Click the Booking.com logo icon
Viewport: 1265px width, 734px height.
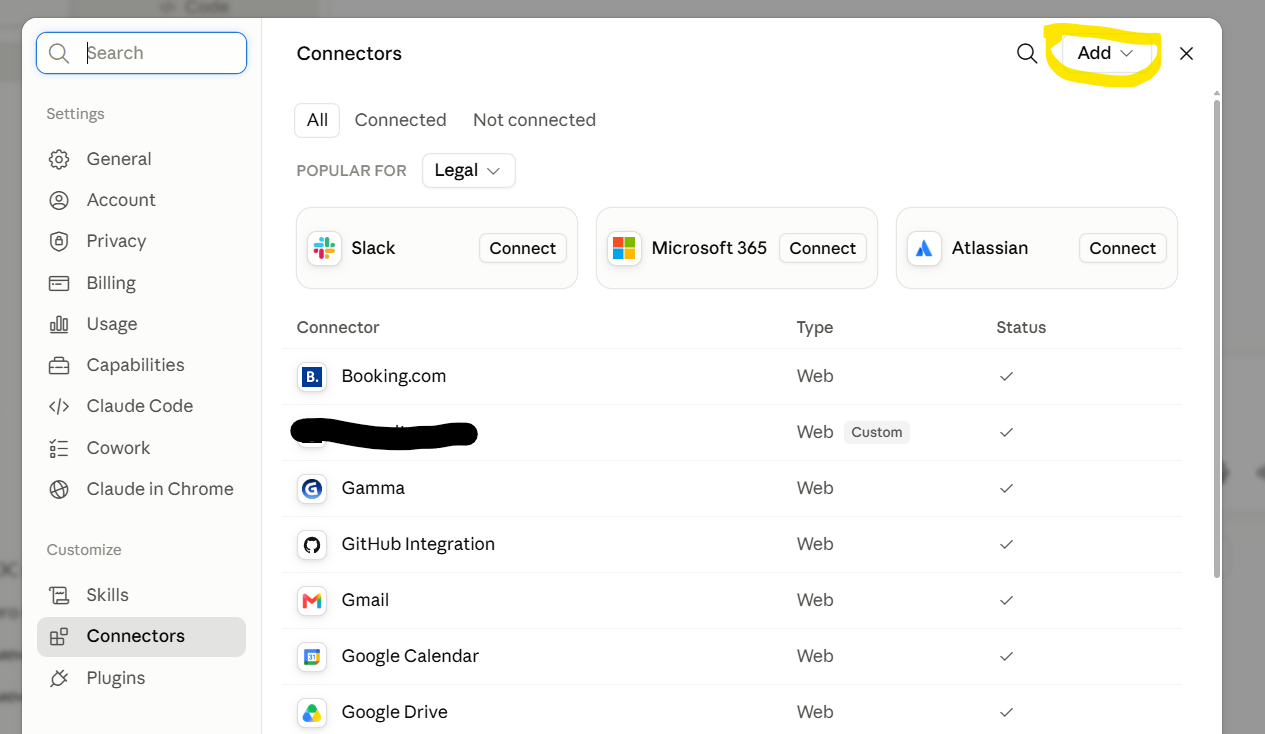[312, 377]
